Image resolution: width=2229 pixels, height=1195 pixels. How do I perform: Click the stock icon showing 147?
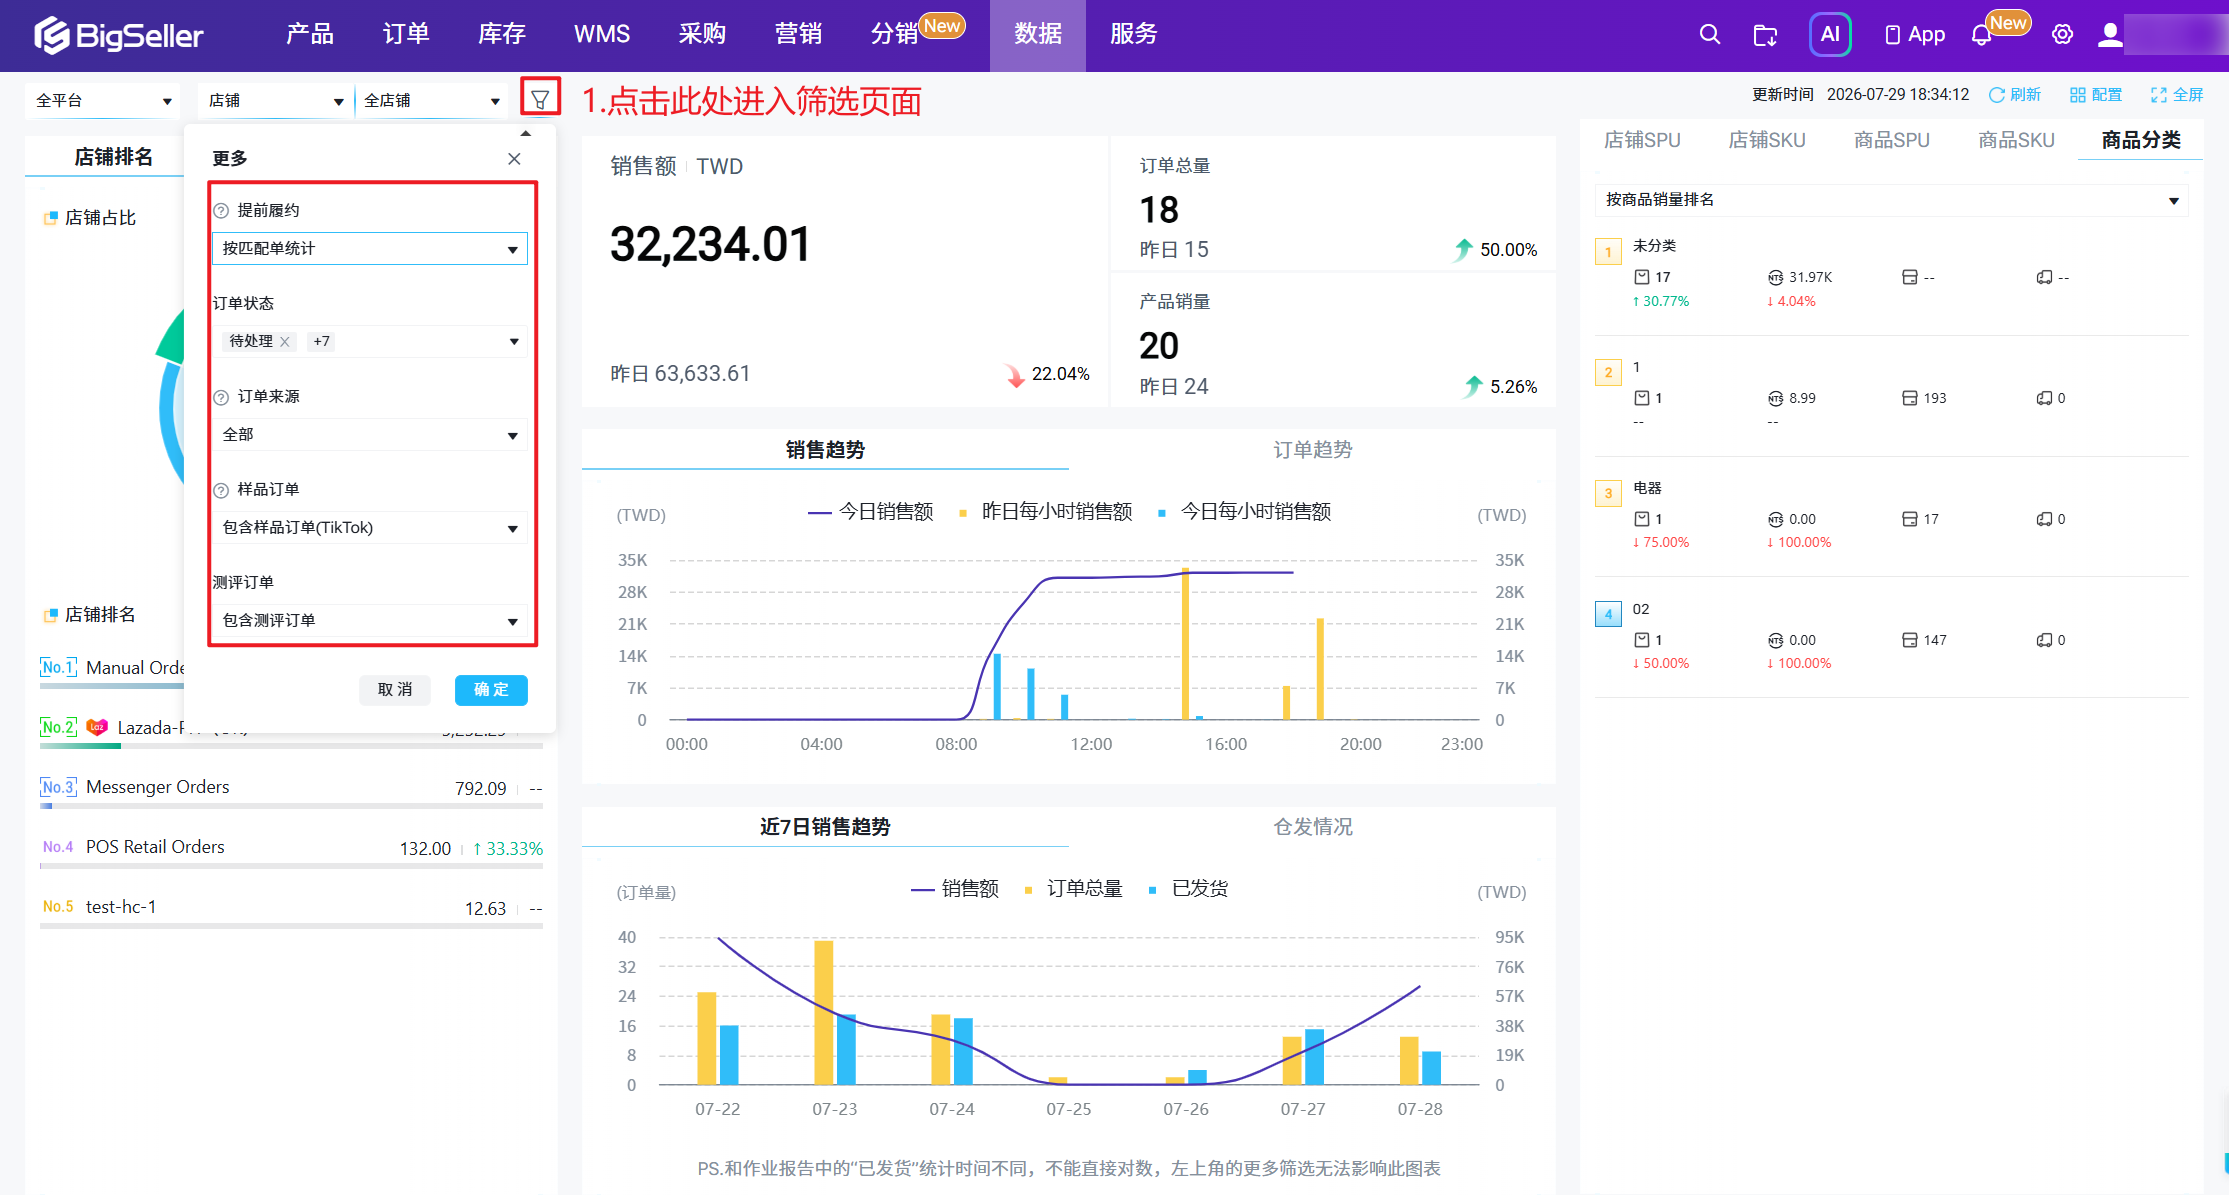coord(1909,640)
